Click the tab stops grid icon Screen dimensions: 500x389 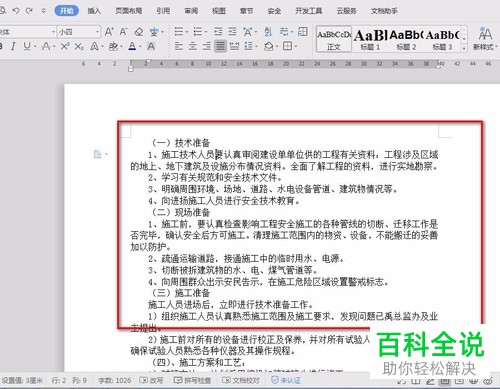coord(303,32)
